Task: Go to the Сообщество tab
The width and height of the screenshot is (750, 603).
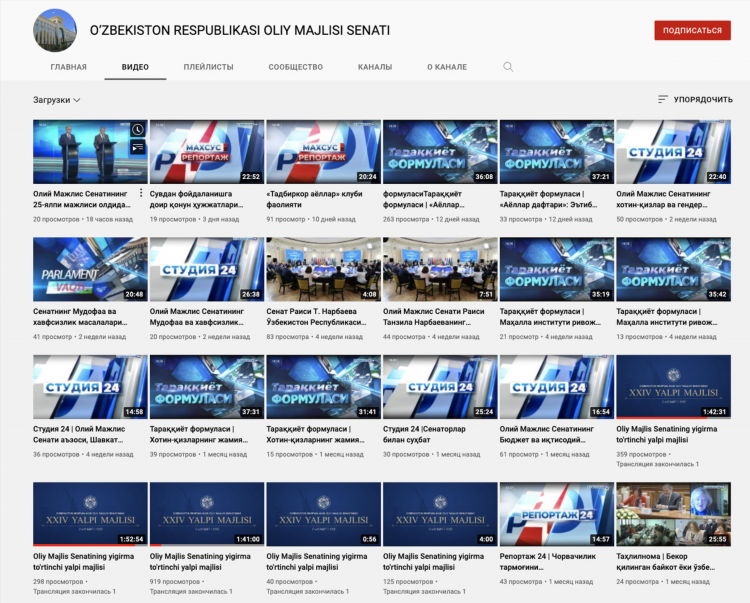Action: click(x=296, y=67)
